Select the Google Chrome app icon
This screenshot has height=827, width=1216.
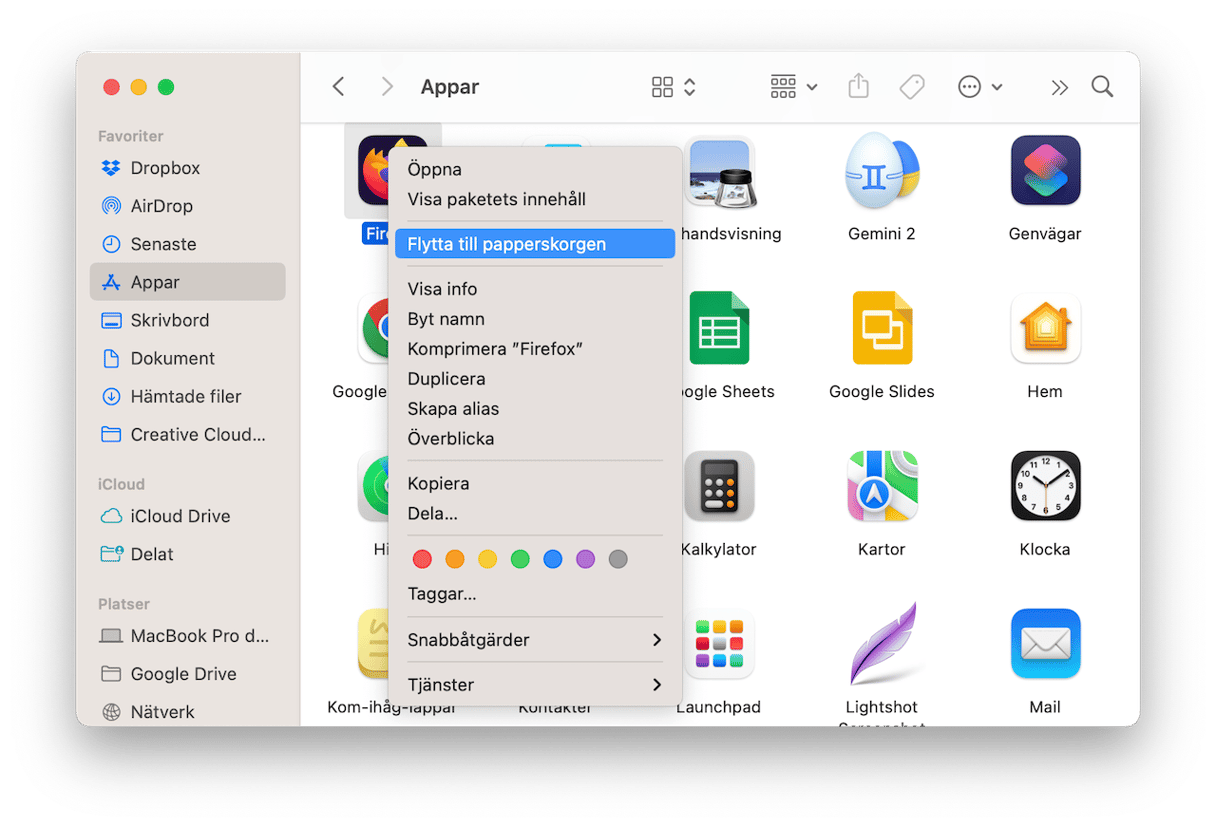[373, 328]
